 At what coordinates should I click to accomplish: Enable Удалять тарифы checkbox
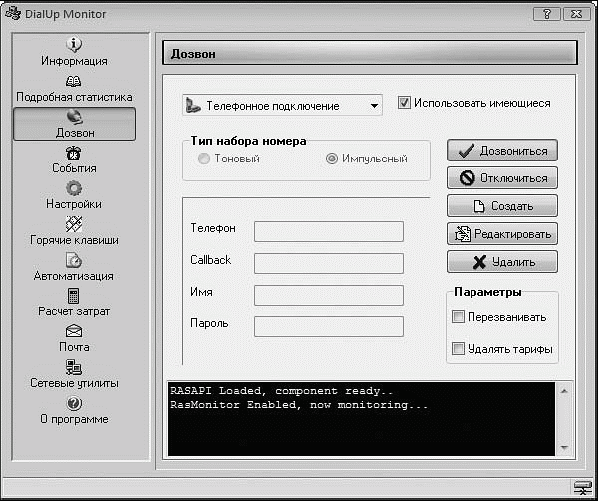coord(458,348)
